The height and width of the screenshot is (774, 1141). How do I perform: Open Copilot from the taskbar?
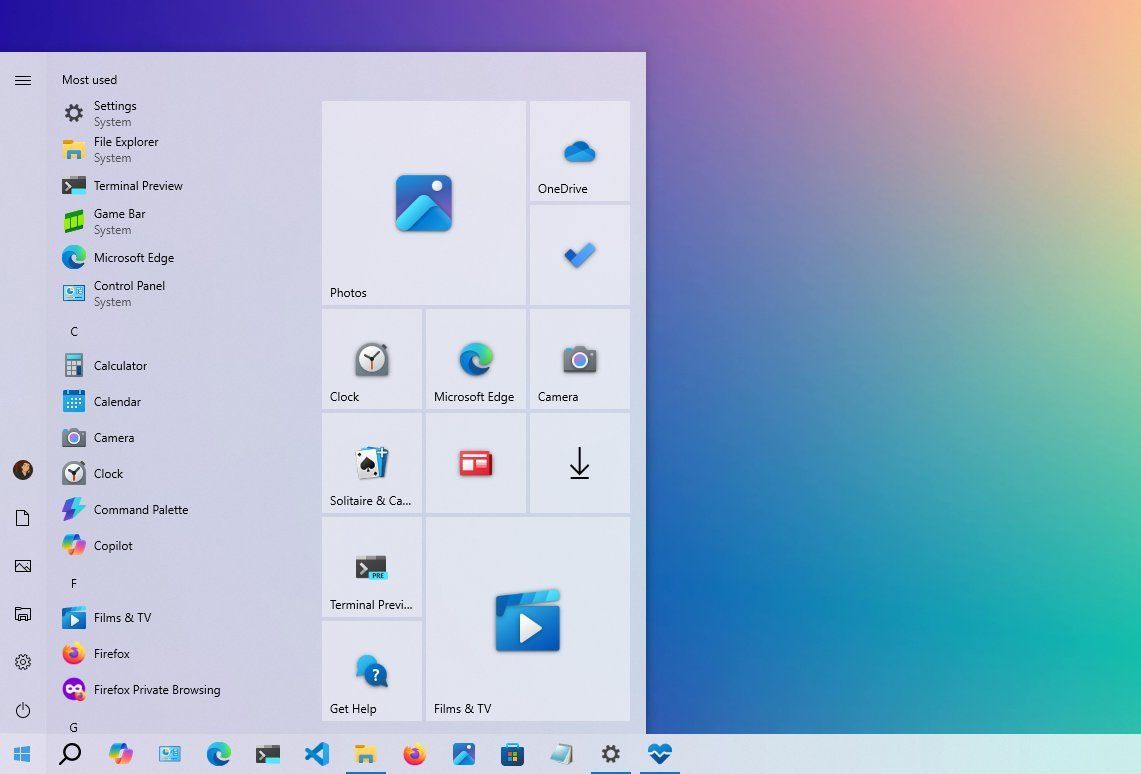[x=121, y=754]
